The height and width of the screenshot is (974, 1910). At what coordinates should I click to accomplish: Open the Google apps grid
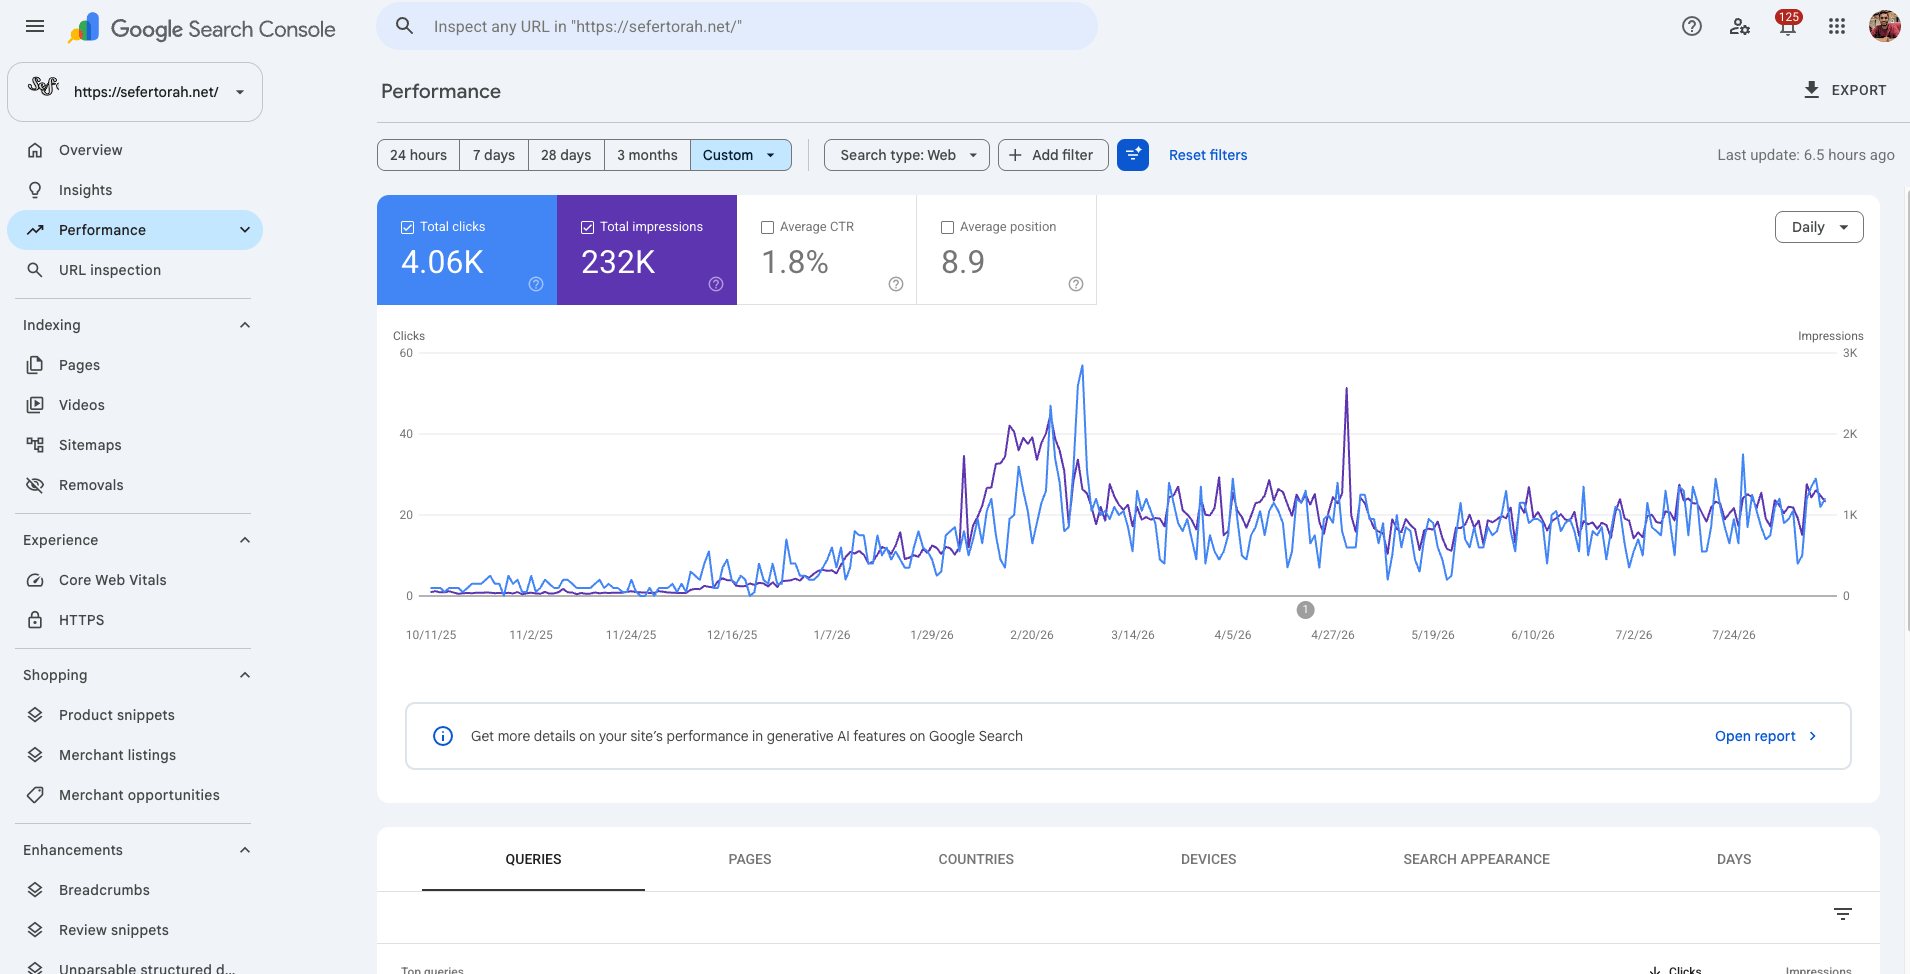1837,27
